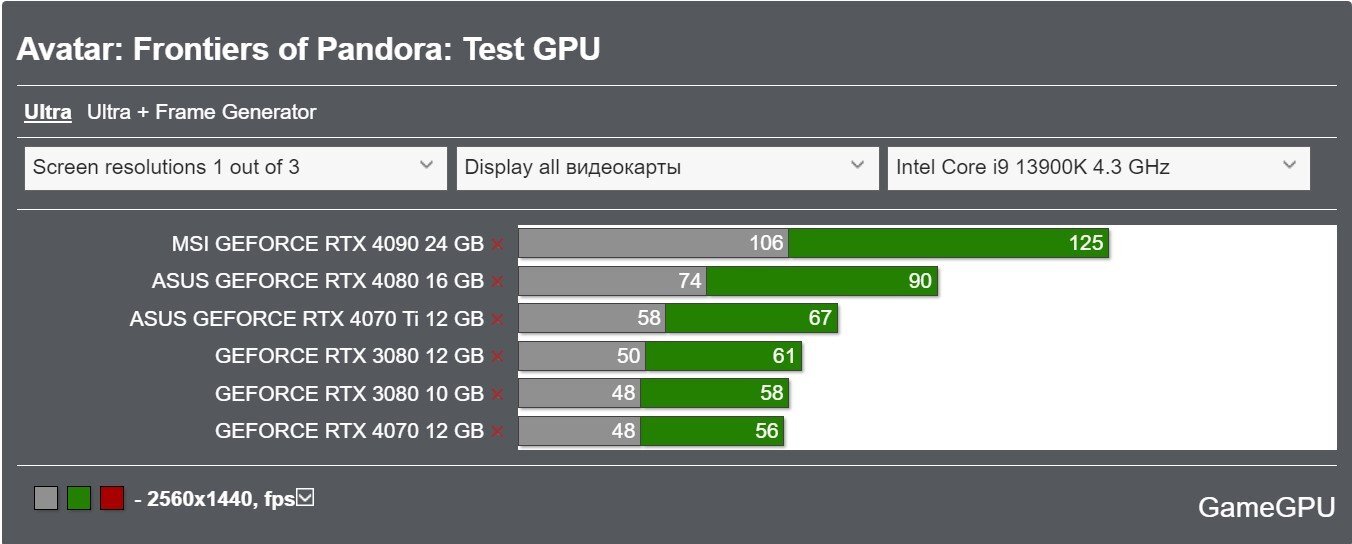The width and height of the screenshot is (1352, 544).
Task: Select the Ultra tab
Action: (48, 112)
